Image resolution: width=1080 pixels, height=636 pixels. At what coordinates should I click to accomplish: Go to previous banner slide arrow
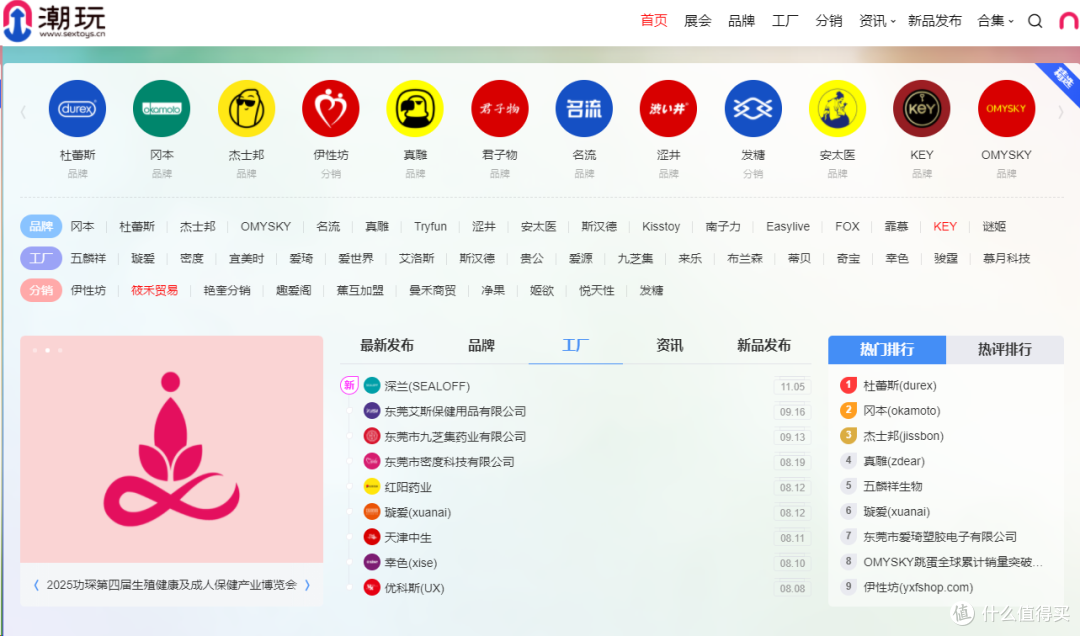[36, 585]
